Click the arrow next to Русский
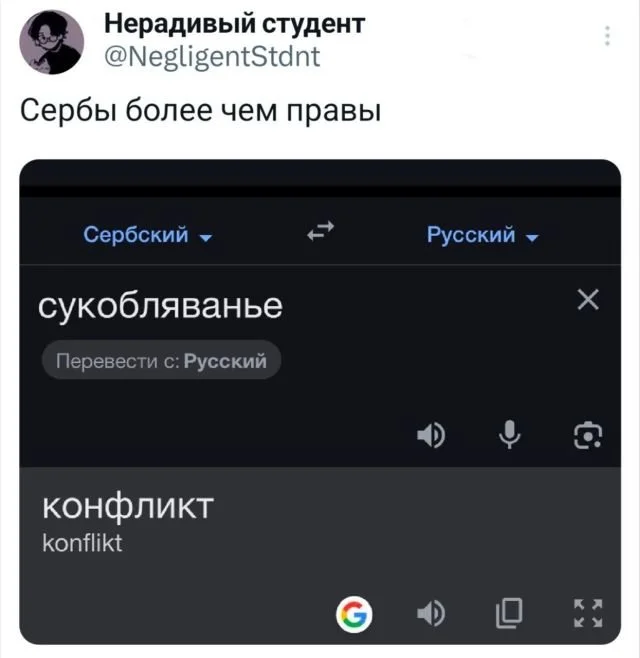Viewport: 640px width, 658px height. 532,238
